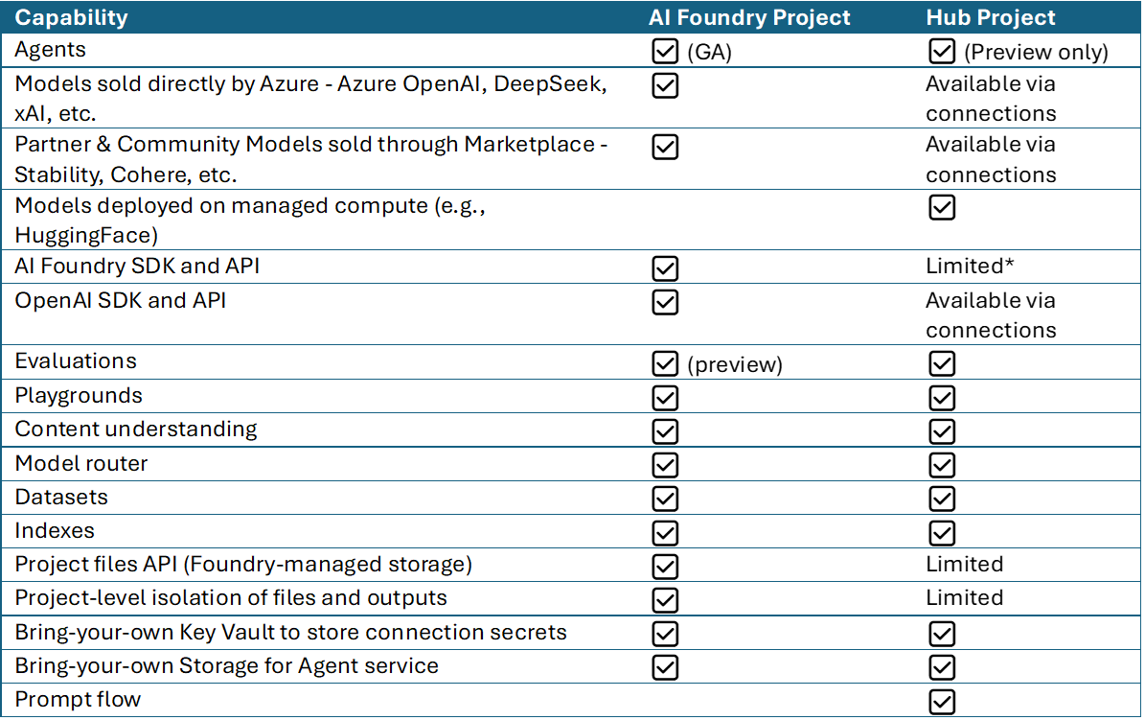Click Project-level isolation of files and outputs label

(x=231, y=598)
